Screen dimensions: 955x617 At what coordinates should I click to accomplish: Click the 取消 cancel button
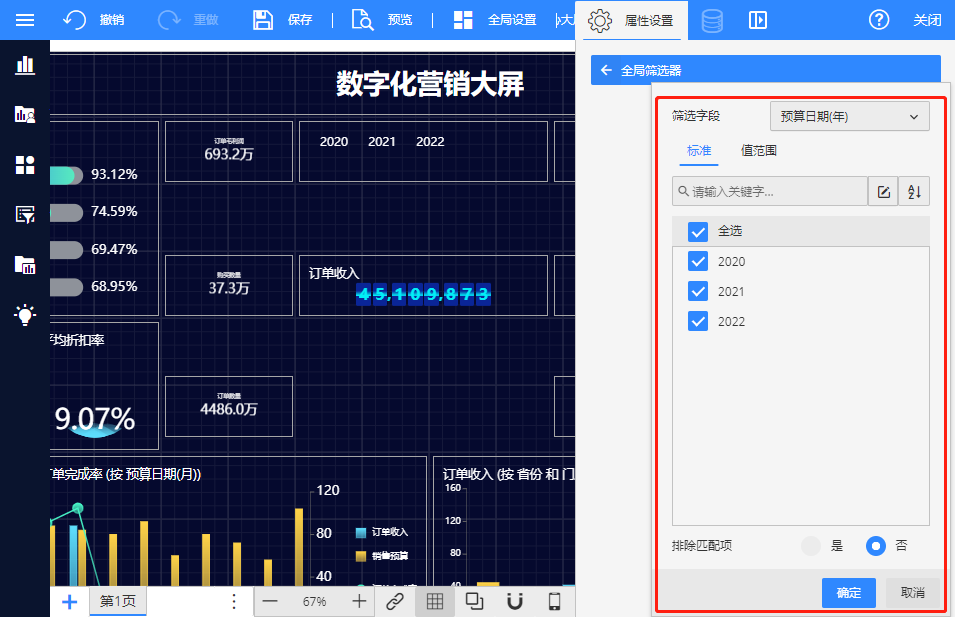[912, 593]
